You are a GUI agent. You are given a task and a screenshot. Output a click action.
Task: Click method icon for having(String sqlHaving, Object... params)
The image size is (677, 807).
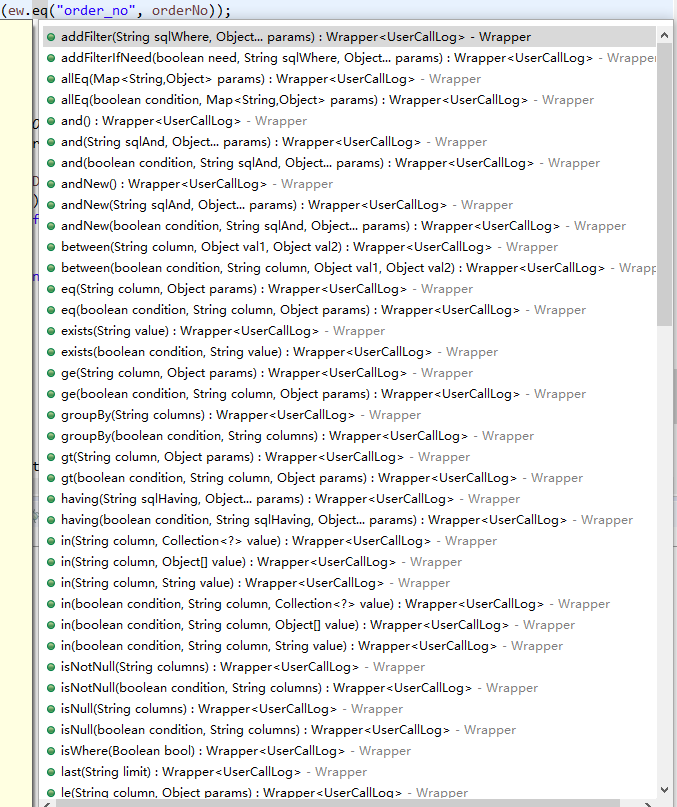point(51,499)
